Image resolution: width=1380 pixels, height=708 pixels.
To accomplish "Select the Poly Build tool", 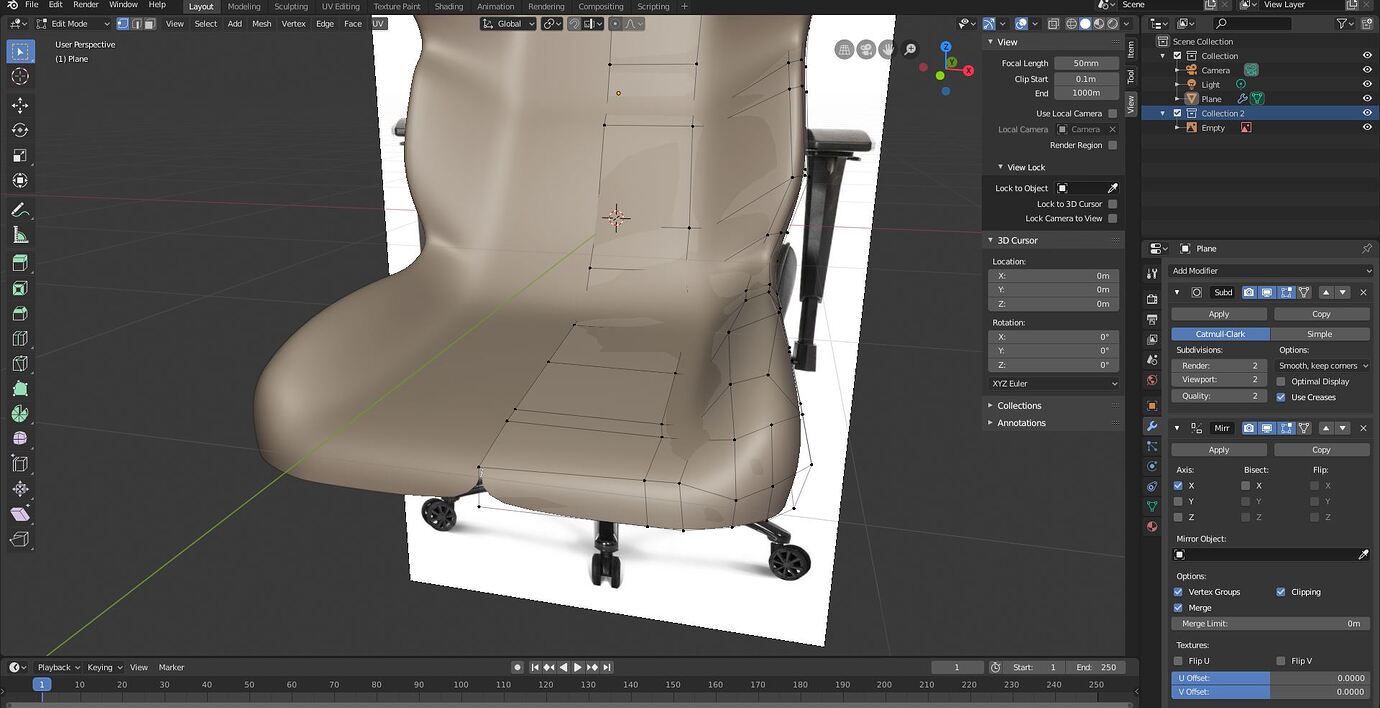I will point(20,388).
